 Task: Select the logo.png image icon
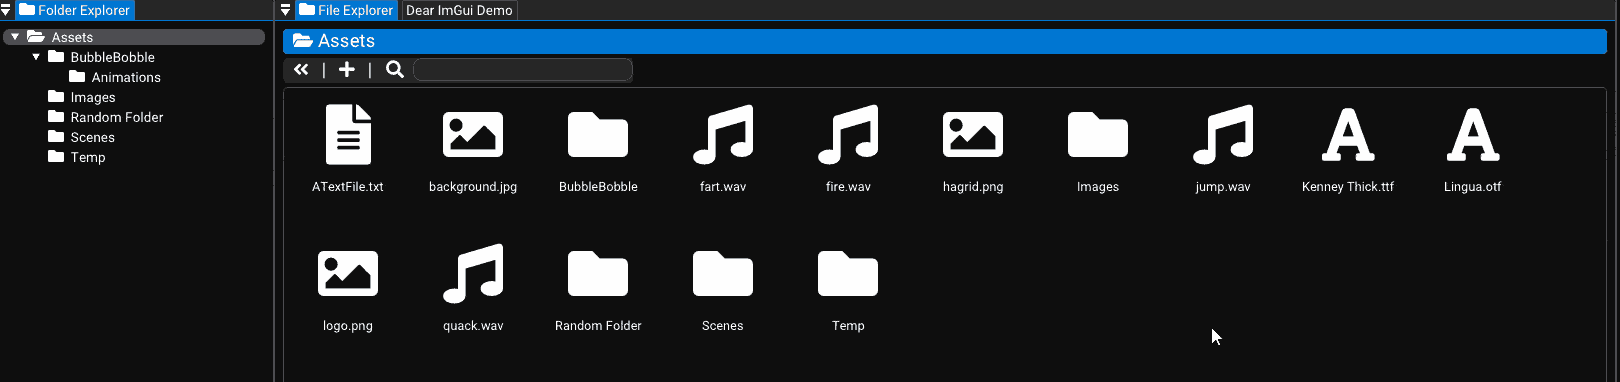coord(348,273)
